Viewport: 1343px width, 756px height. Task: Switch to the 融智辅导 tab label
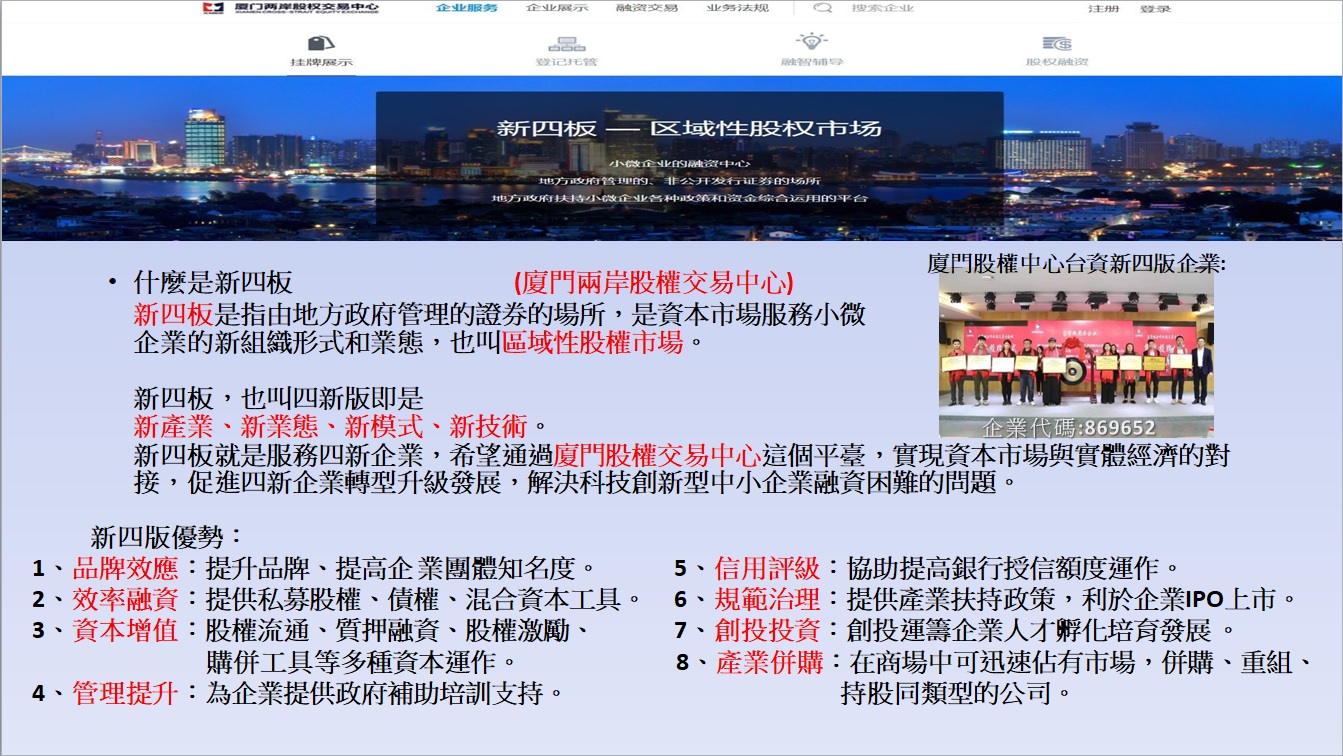tap(811, 62)
